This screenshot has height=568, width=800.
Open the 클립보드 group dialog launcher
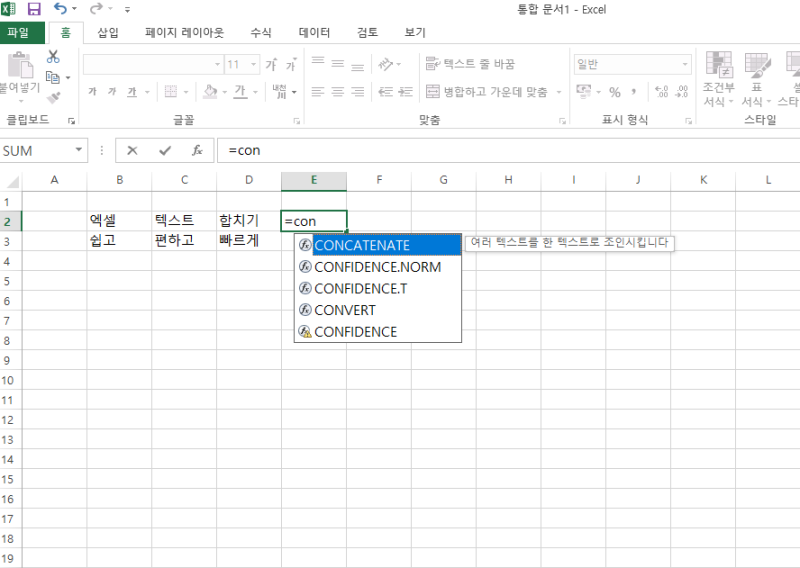71,121
